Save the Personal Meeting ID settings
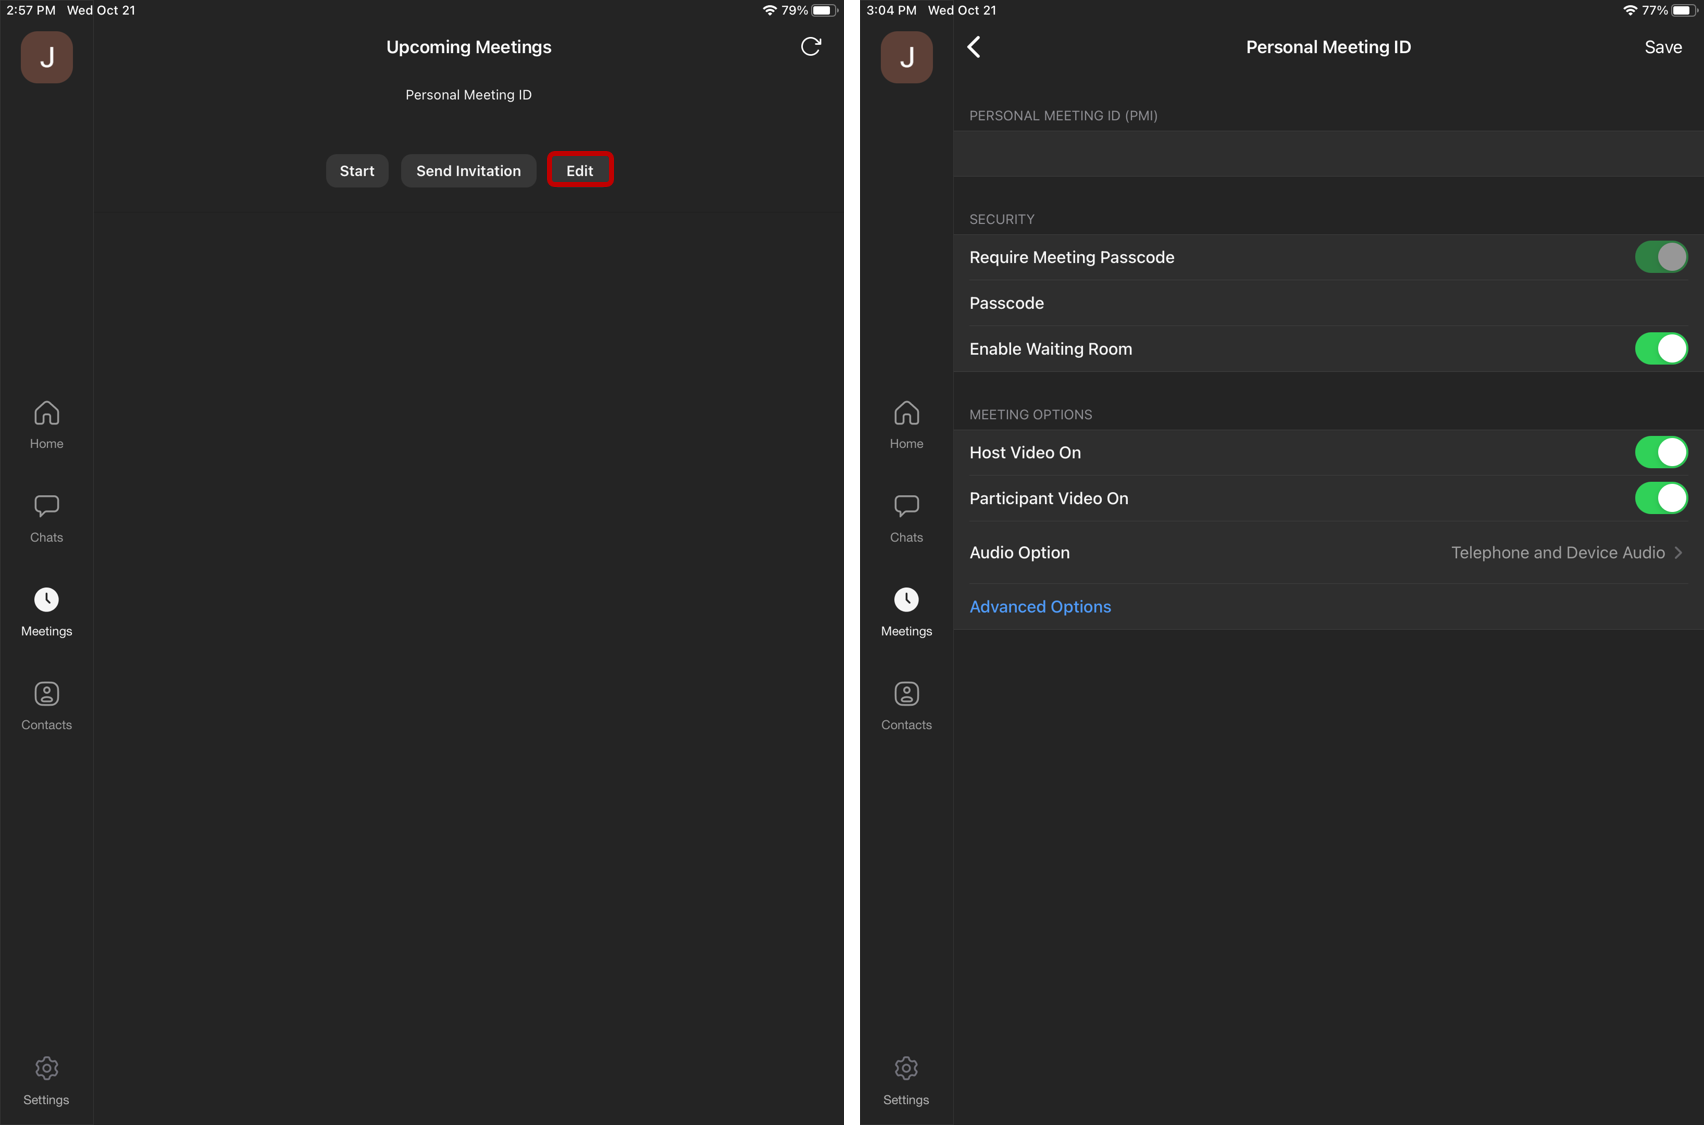Image resolution: width=1704 pixels, height=1125 pixels. (1663, 47)
